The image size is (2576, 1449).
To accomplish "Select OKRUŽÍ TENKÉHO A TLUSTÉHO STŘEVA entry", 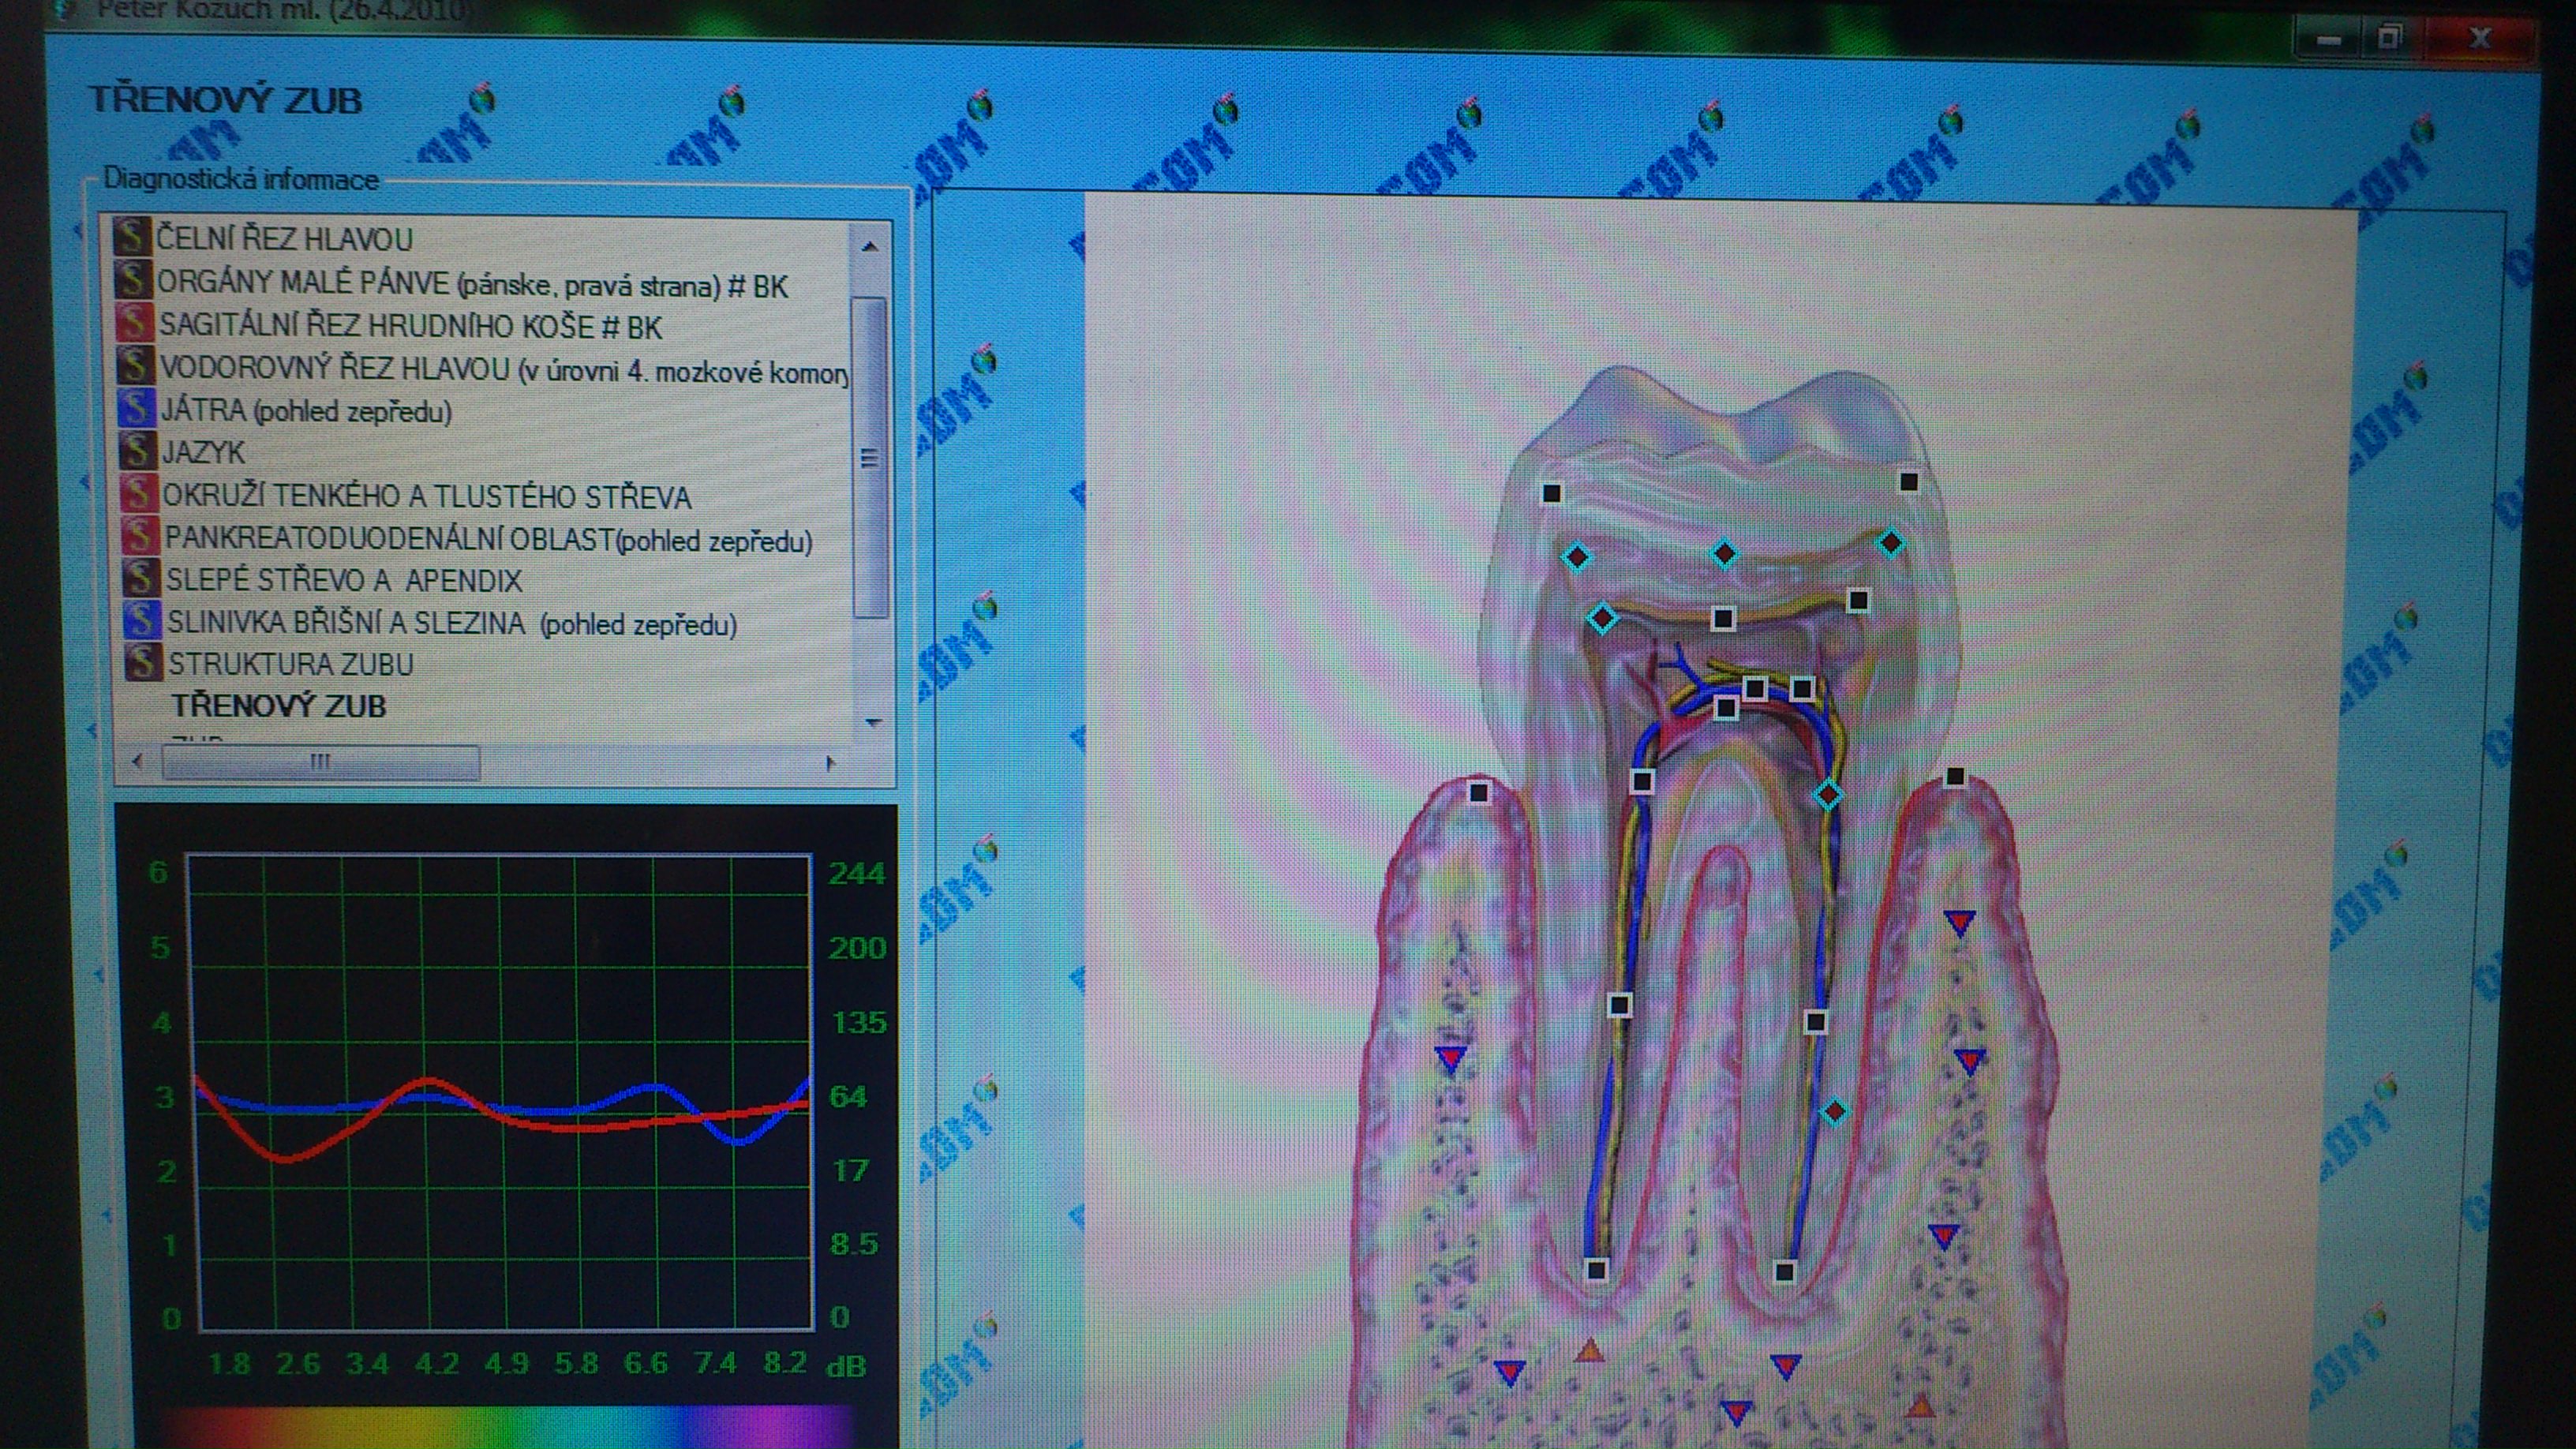I will [427, 496].
